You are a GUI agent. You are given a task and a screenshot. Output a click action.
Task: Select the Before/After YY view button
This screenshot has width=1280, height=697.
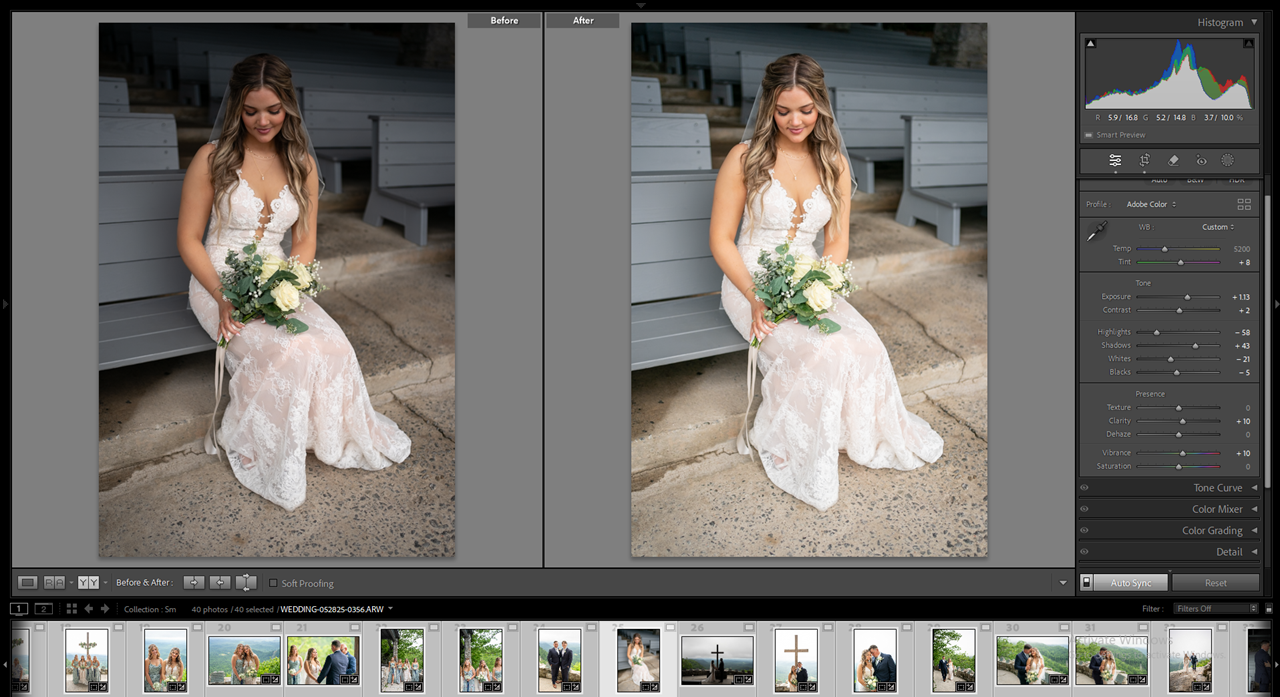[88, 583]
